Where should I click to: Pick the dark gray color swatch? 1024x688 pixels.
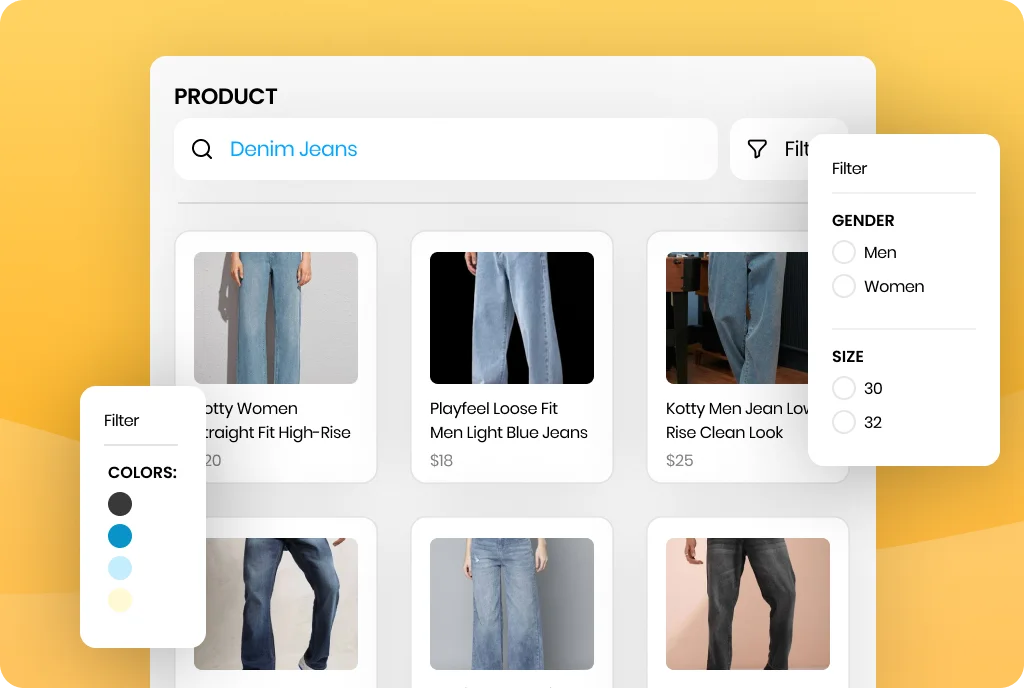(x=120, y=504)
